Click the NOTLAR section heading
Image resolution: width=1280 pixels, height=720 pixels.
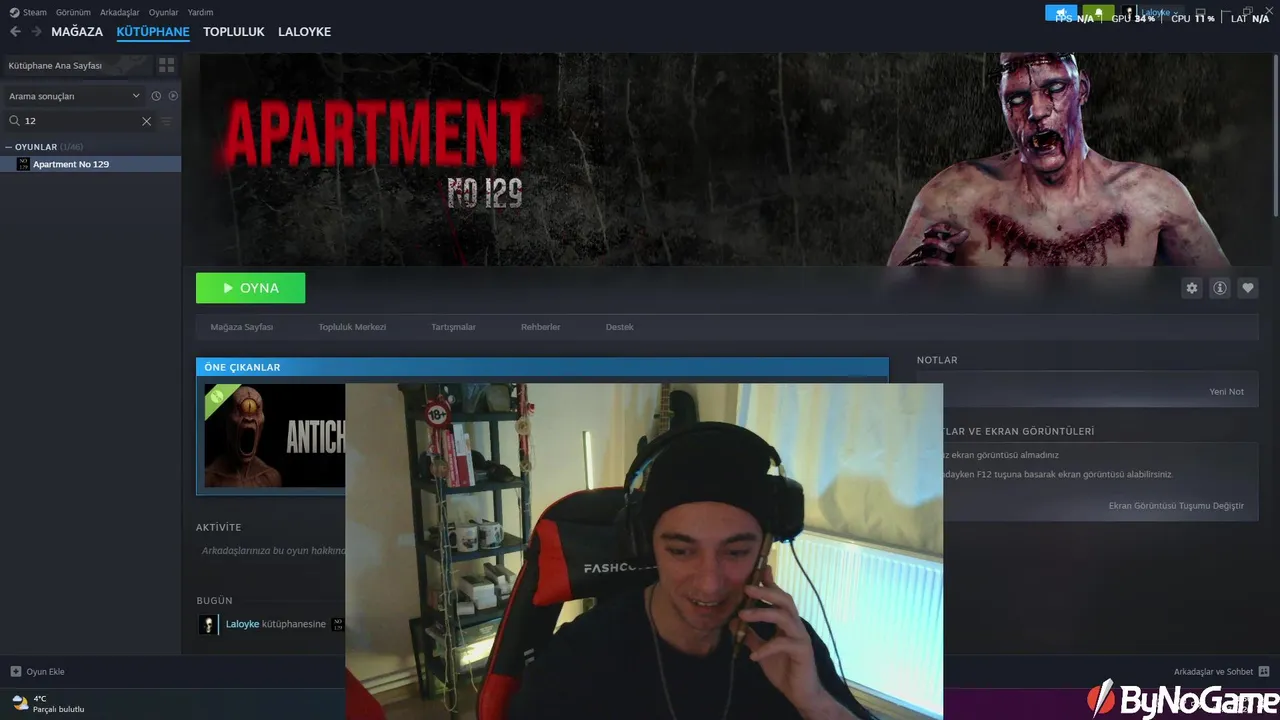coord(937,360)
